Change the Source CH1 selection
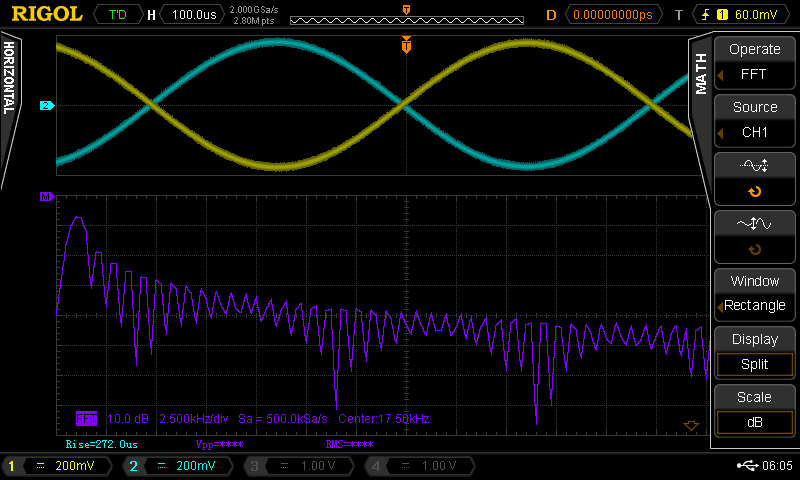The width and height of the screenshot is (800, 480). tap(754, 120)
